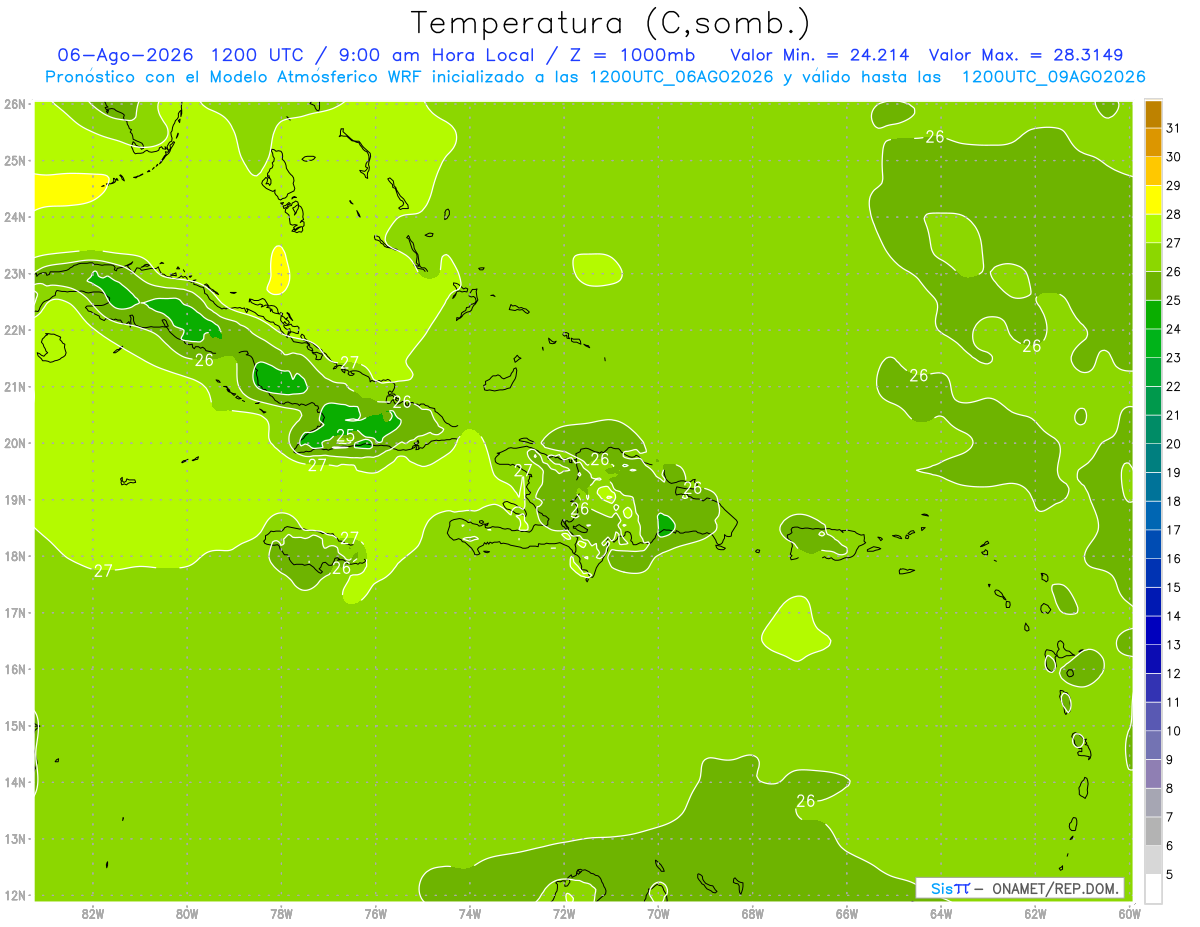Click the yellow 28–29 legend color swatch
This screenshot has width=1200, height=927.
tap(1153, 200)
